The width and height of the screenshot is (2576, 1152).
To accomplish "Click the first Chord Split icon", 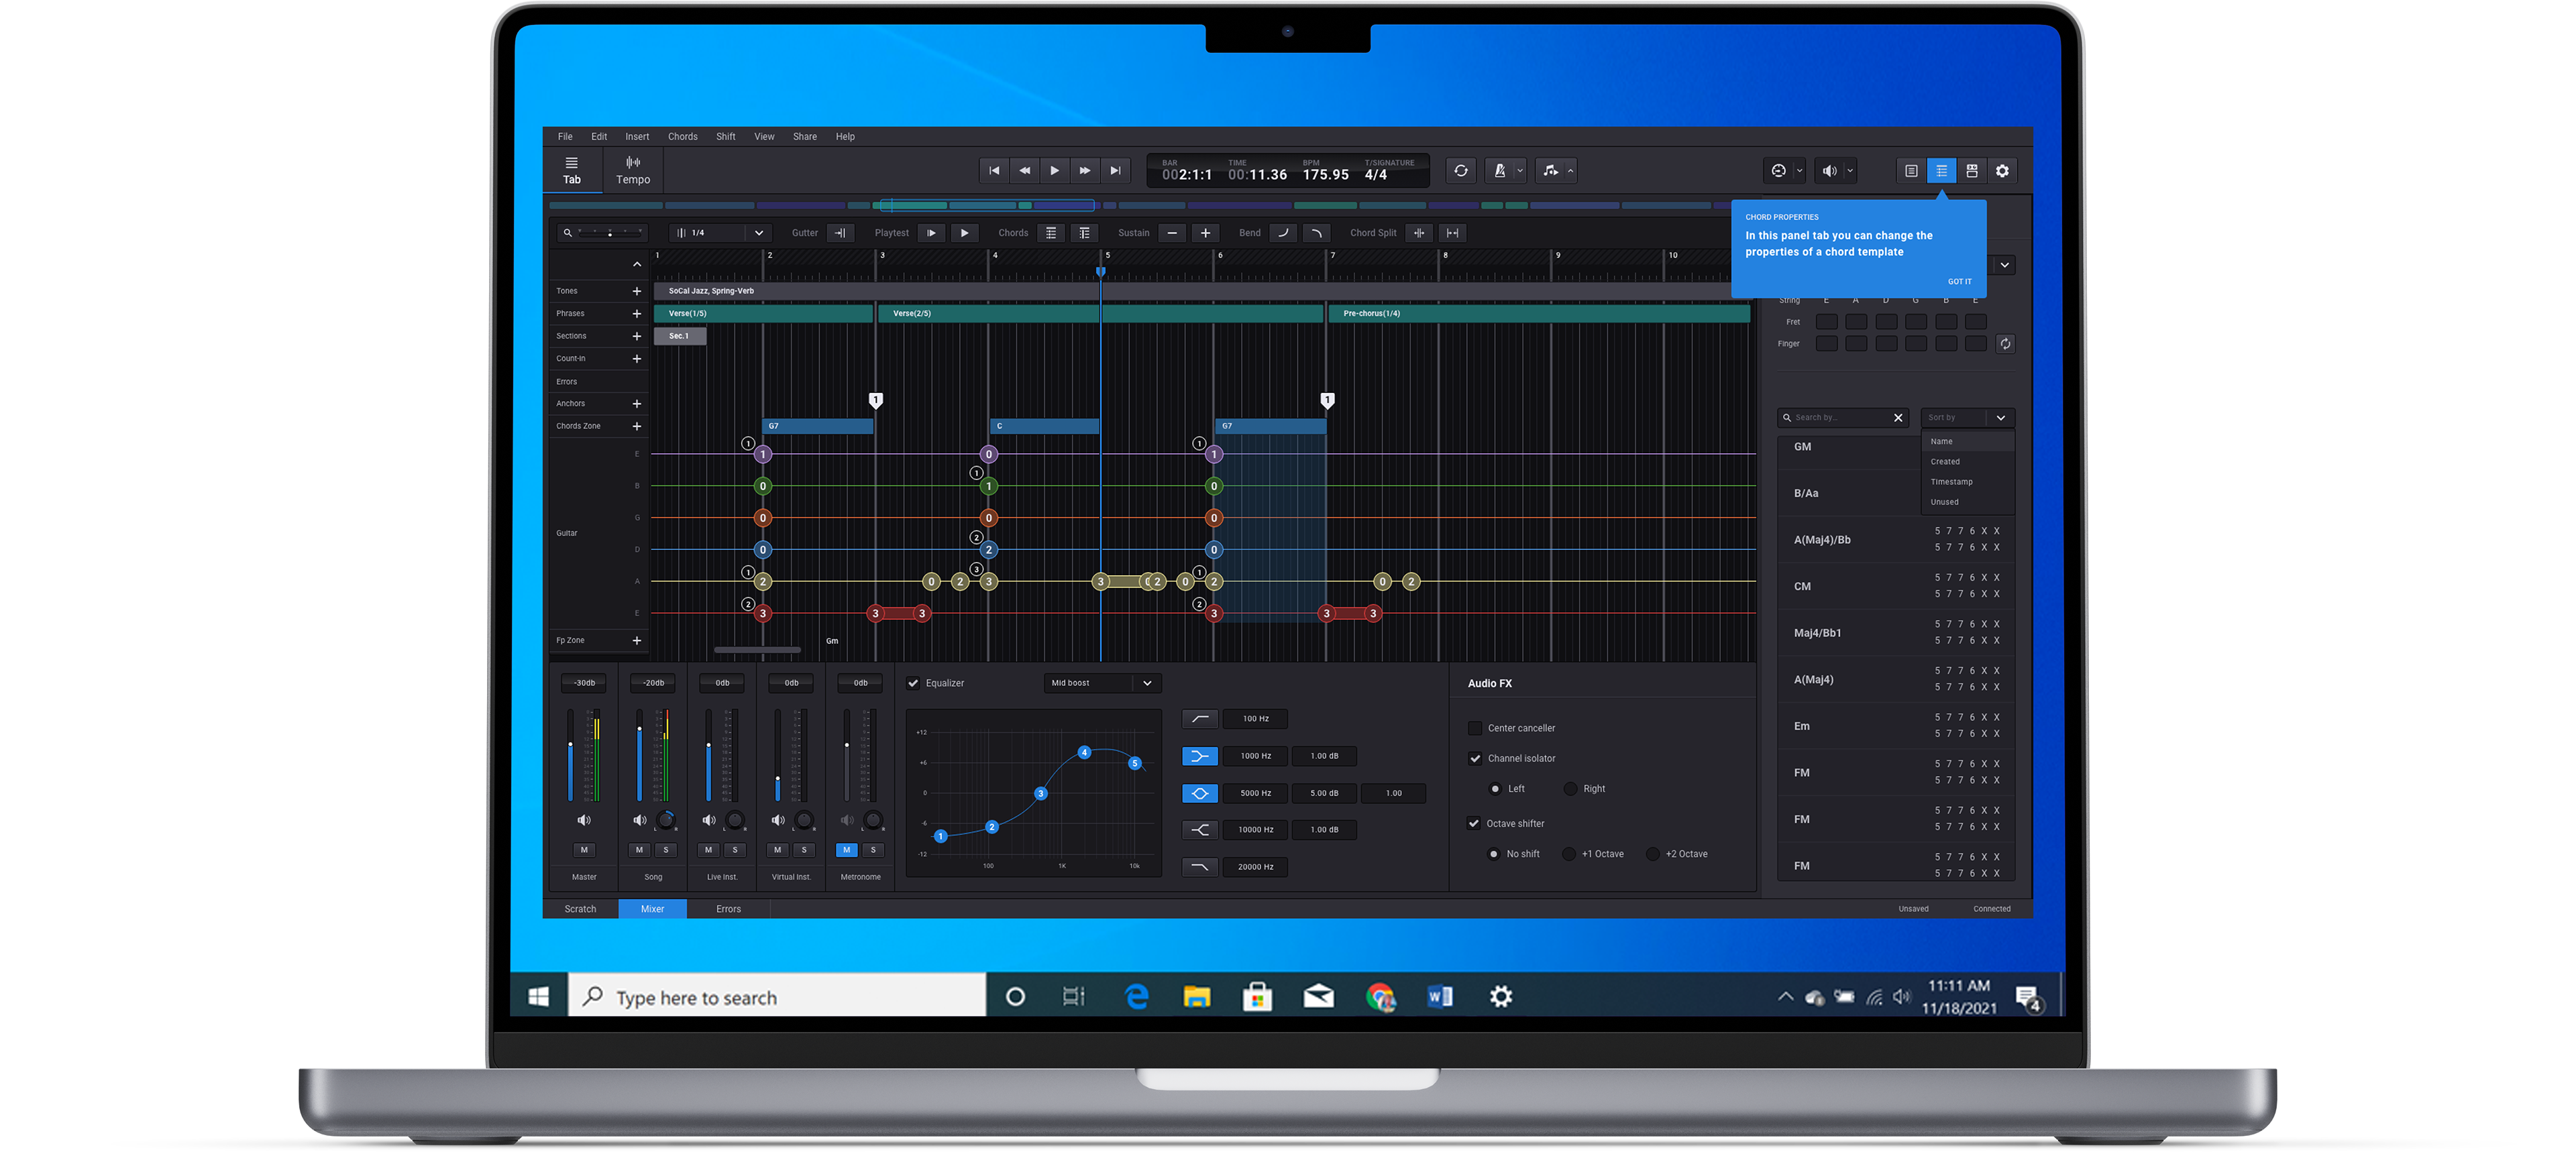I will pos(1419,233).
